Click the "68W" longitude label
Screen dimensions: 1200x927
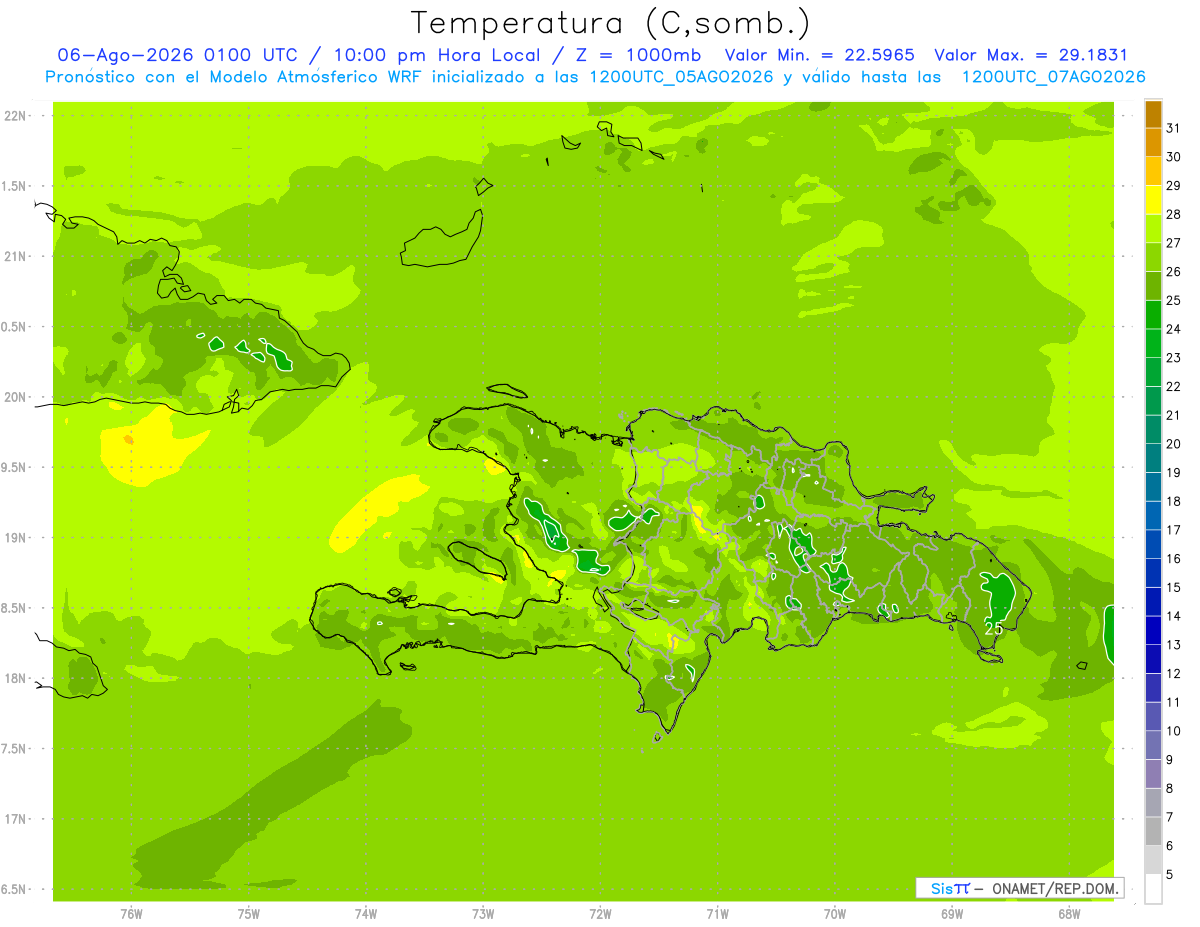point(1069,914)
